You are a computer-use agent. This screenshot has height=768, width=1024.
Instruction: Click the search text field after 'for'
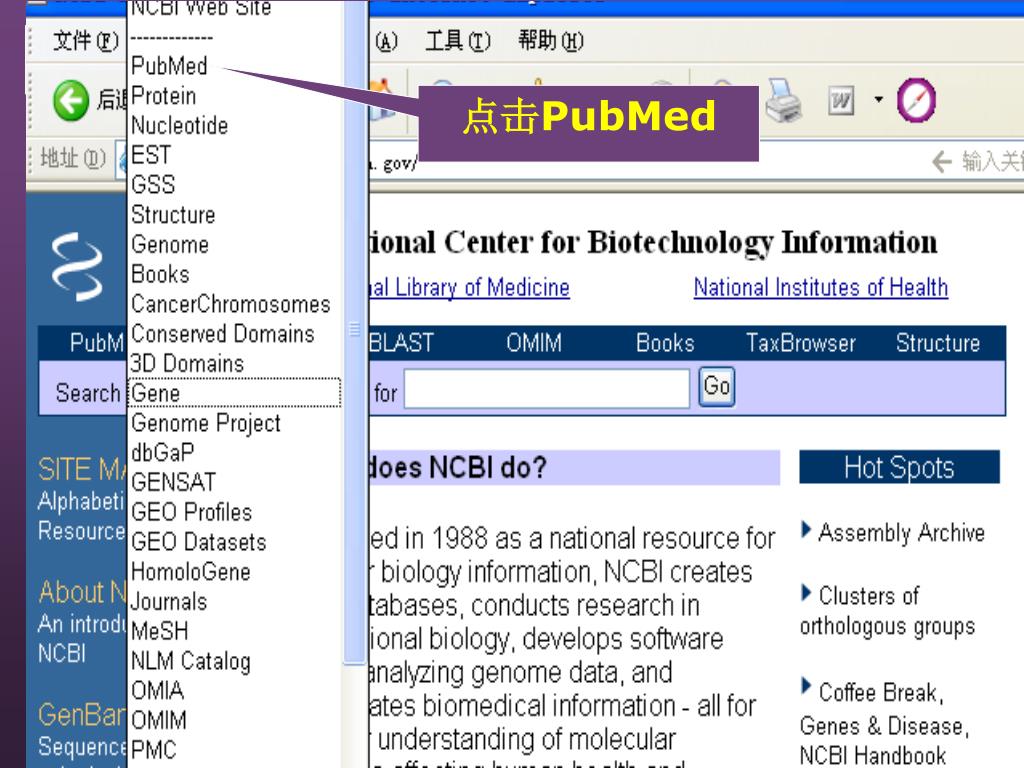pos(547,389)
